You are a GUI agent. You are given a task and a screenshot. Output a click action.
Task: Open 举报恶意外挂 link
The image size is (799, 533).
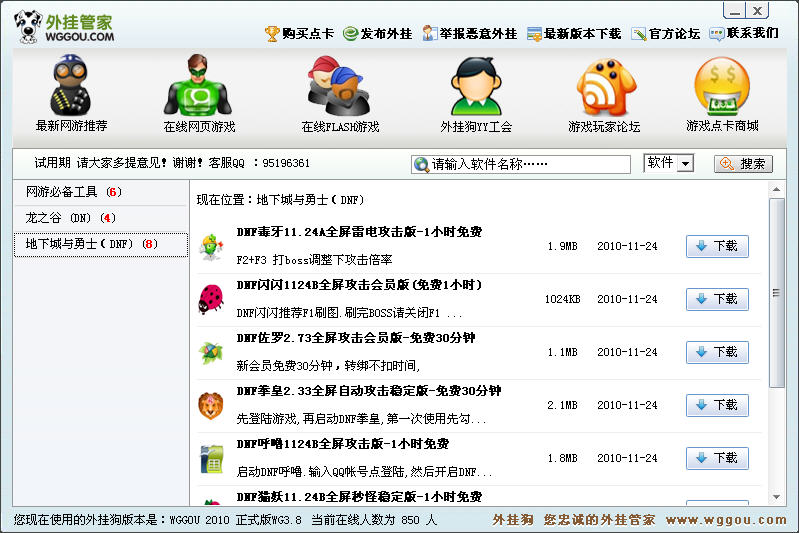(478, 34)
